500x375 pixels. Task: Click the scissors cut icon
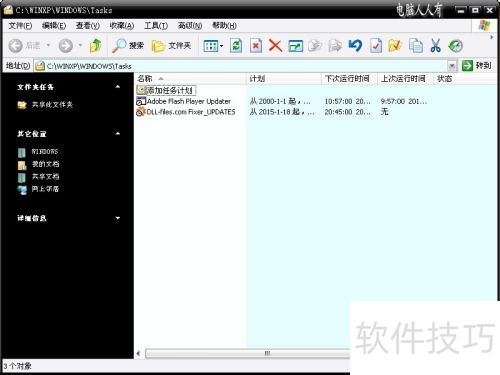(435, 46)
